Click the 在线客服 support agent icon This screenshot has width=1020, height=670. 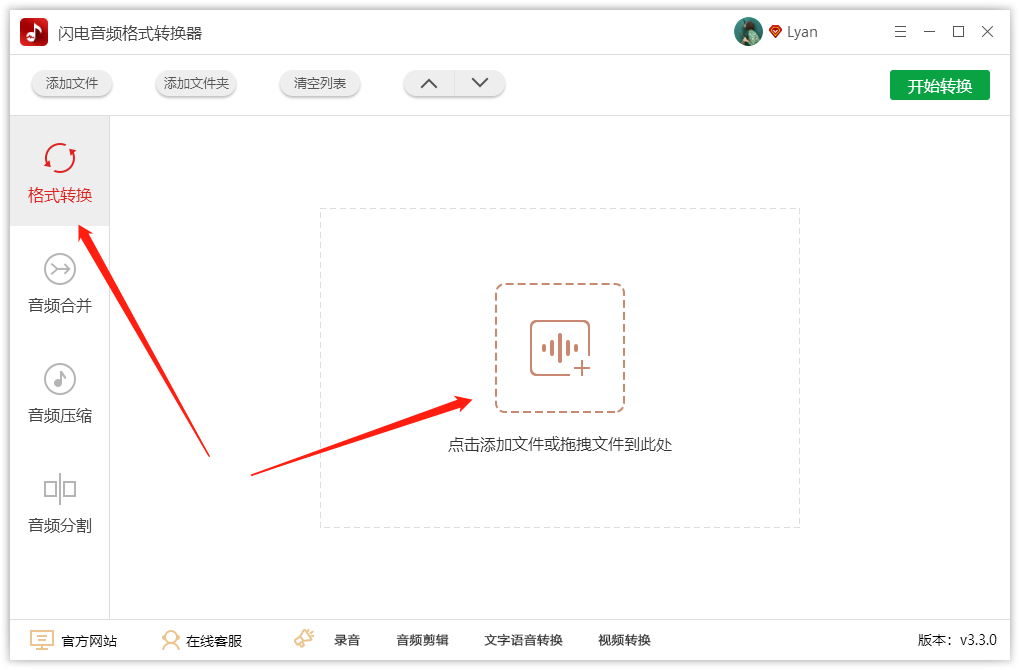tap(171, 640)
